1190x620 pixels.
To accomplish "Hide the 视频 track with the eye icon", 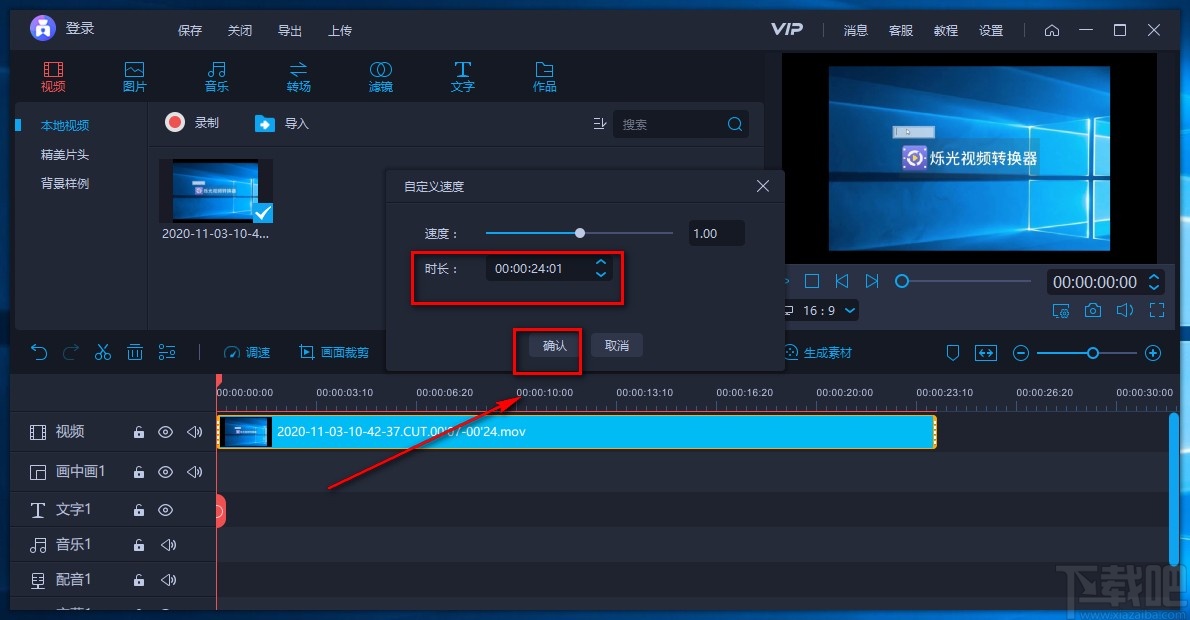I will click(166, 432).
